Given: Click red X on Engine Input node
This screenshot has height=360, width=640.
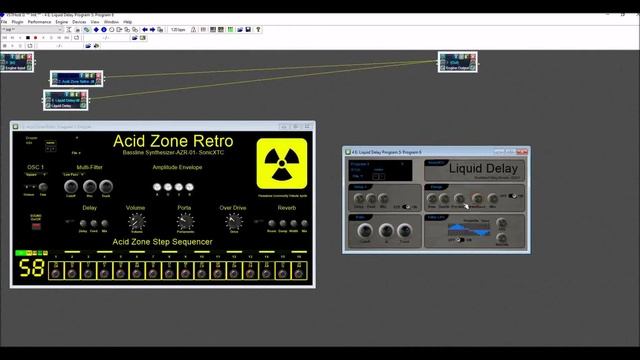Looking at the screenshot, I should 29,57.
